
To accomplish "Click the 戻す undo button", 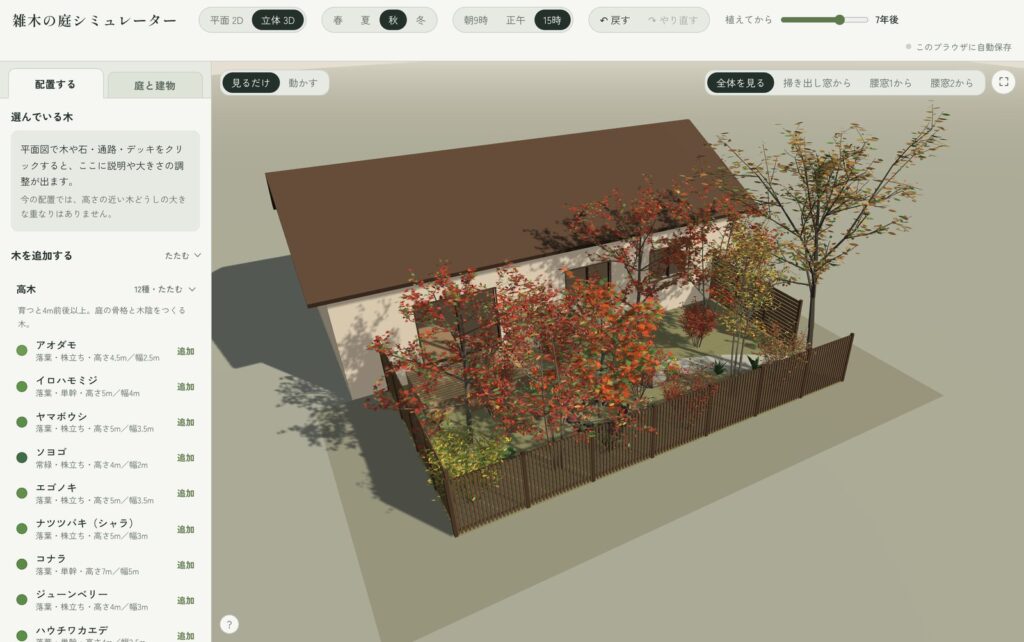I will tap(615, 20).
